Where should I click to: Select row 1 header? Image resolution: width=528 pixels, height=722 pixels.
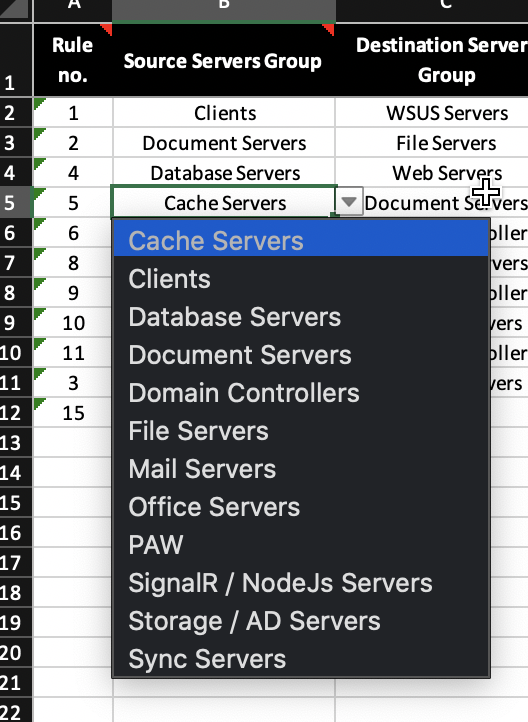point(16,60)
